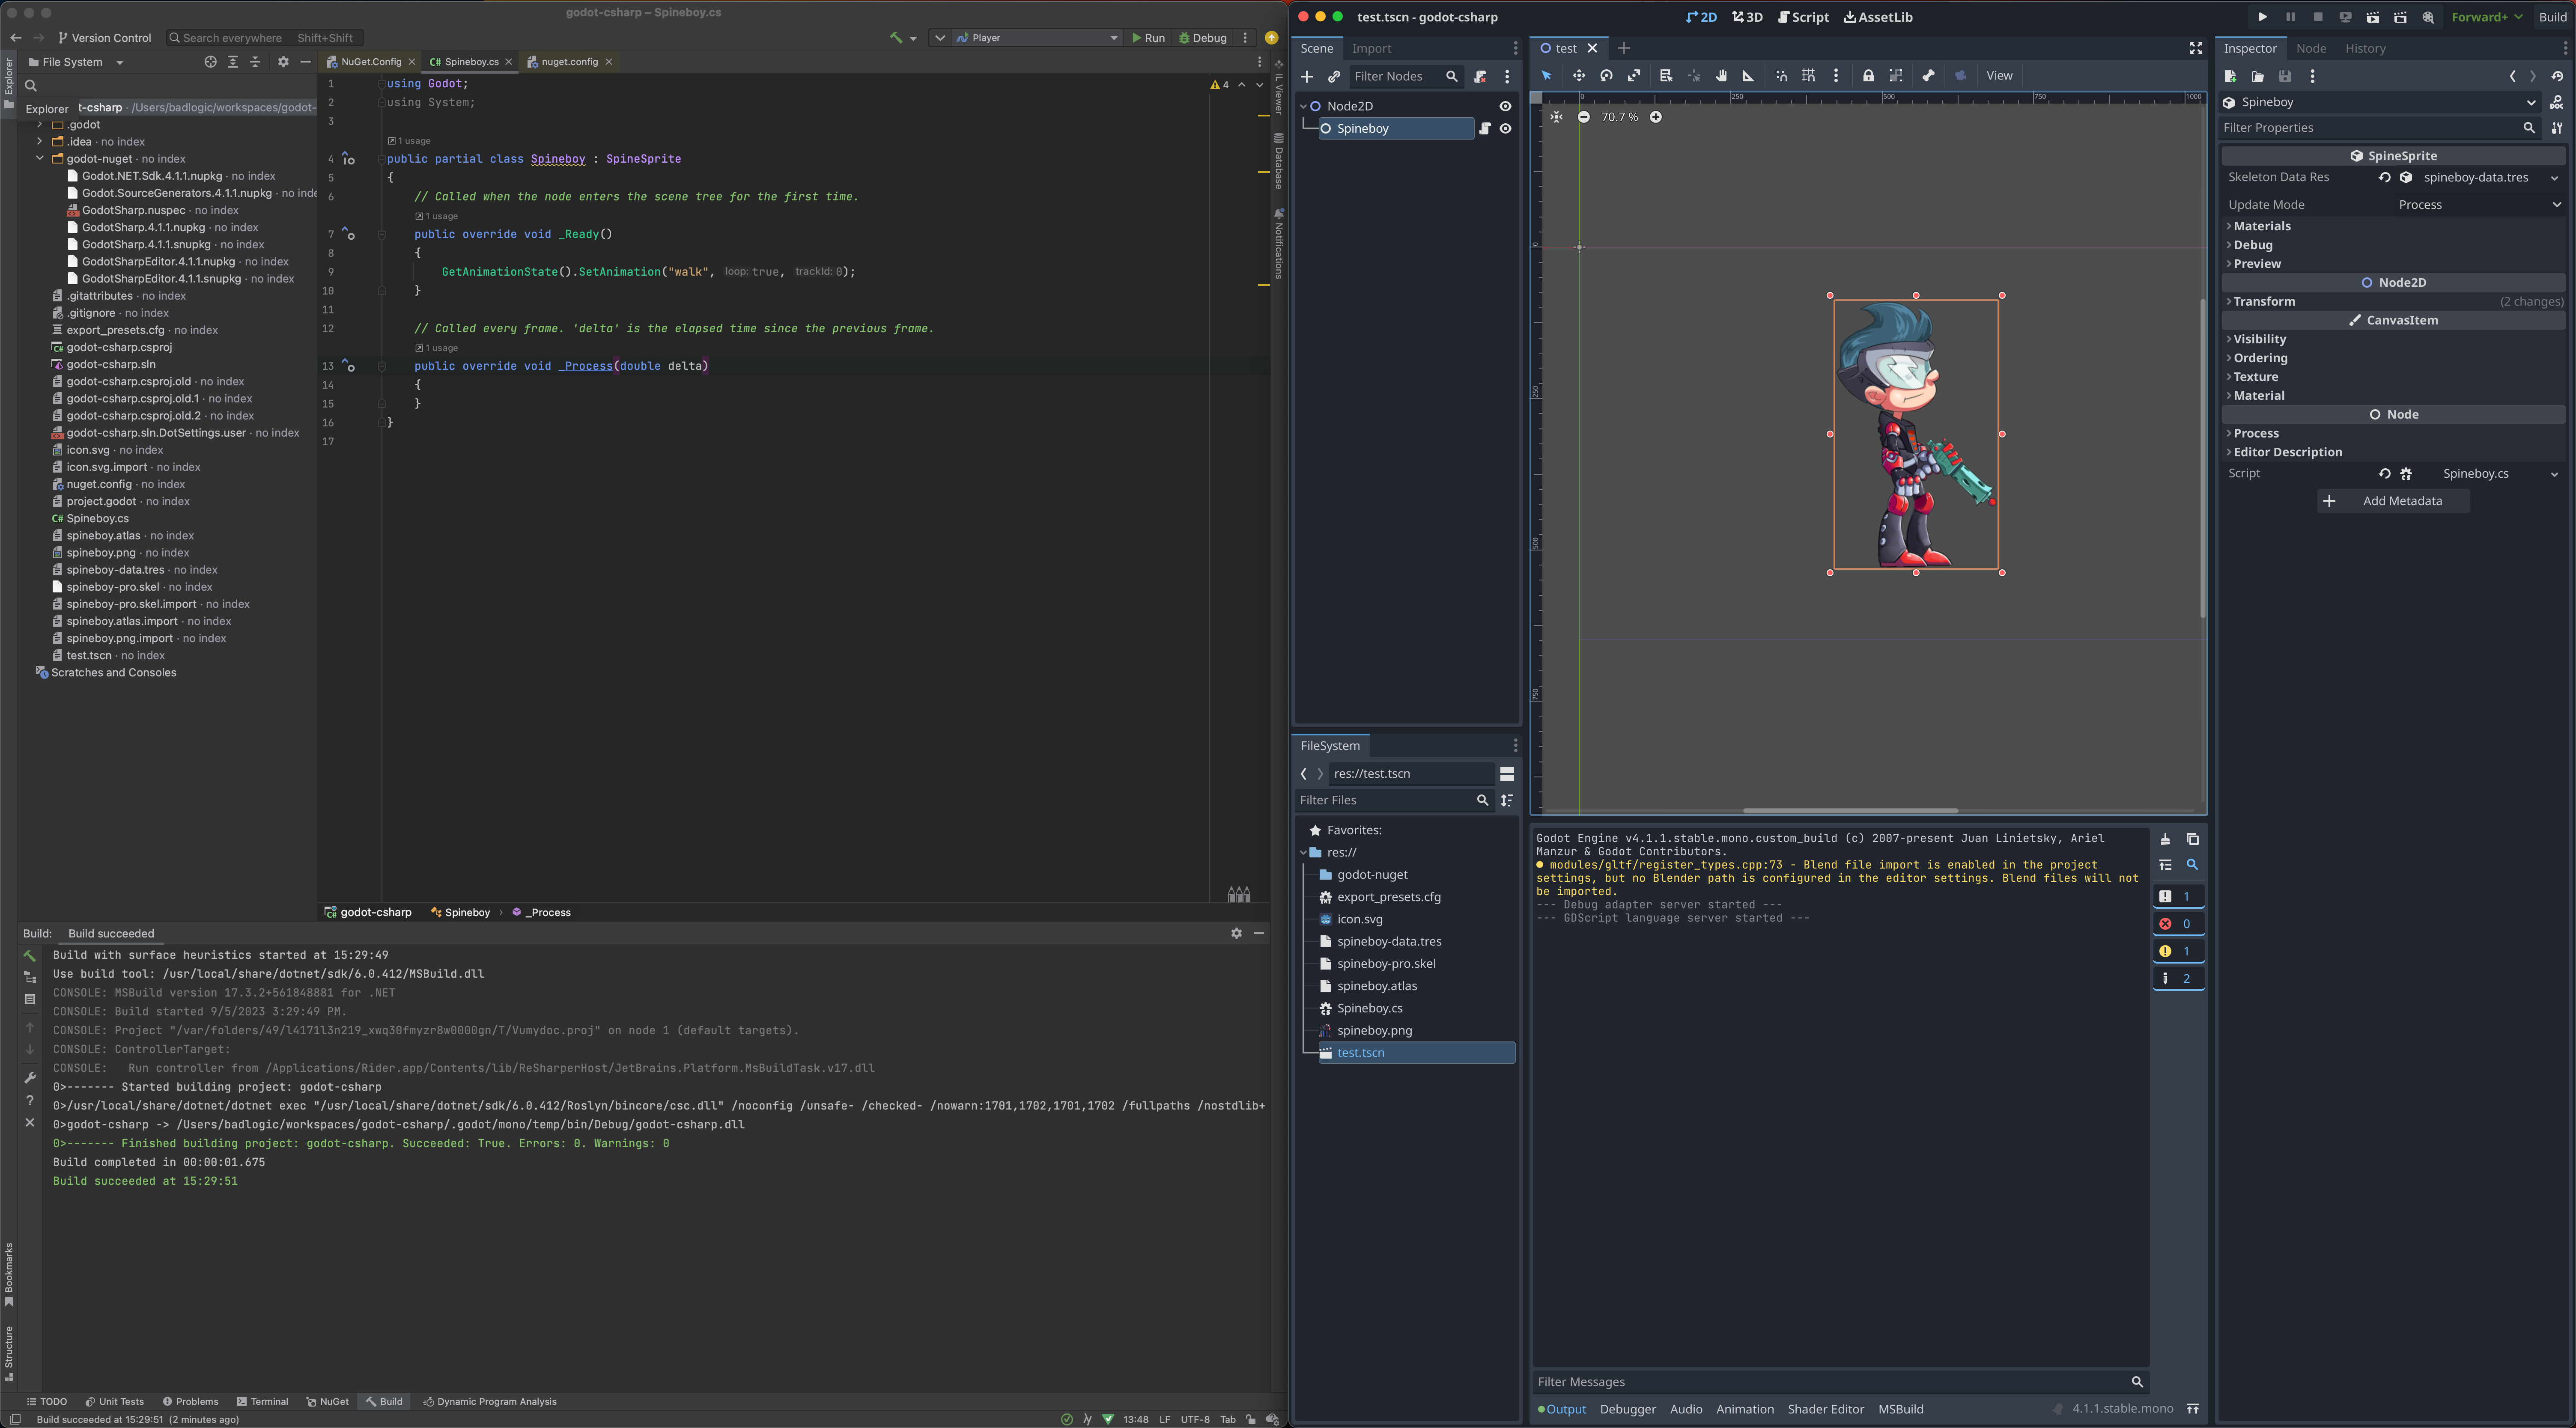This screenshot has height=1428, width=2576.
Task: Collapse the godot-nuget folder in Rider explorer
Action: pyautogui.click(x=40, y=159)
